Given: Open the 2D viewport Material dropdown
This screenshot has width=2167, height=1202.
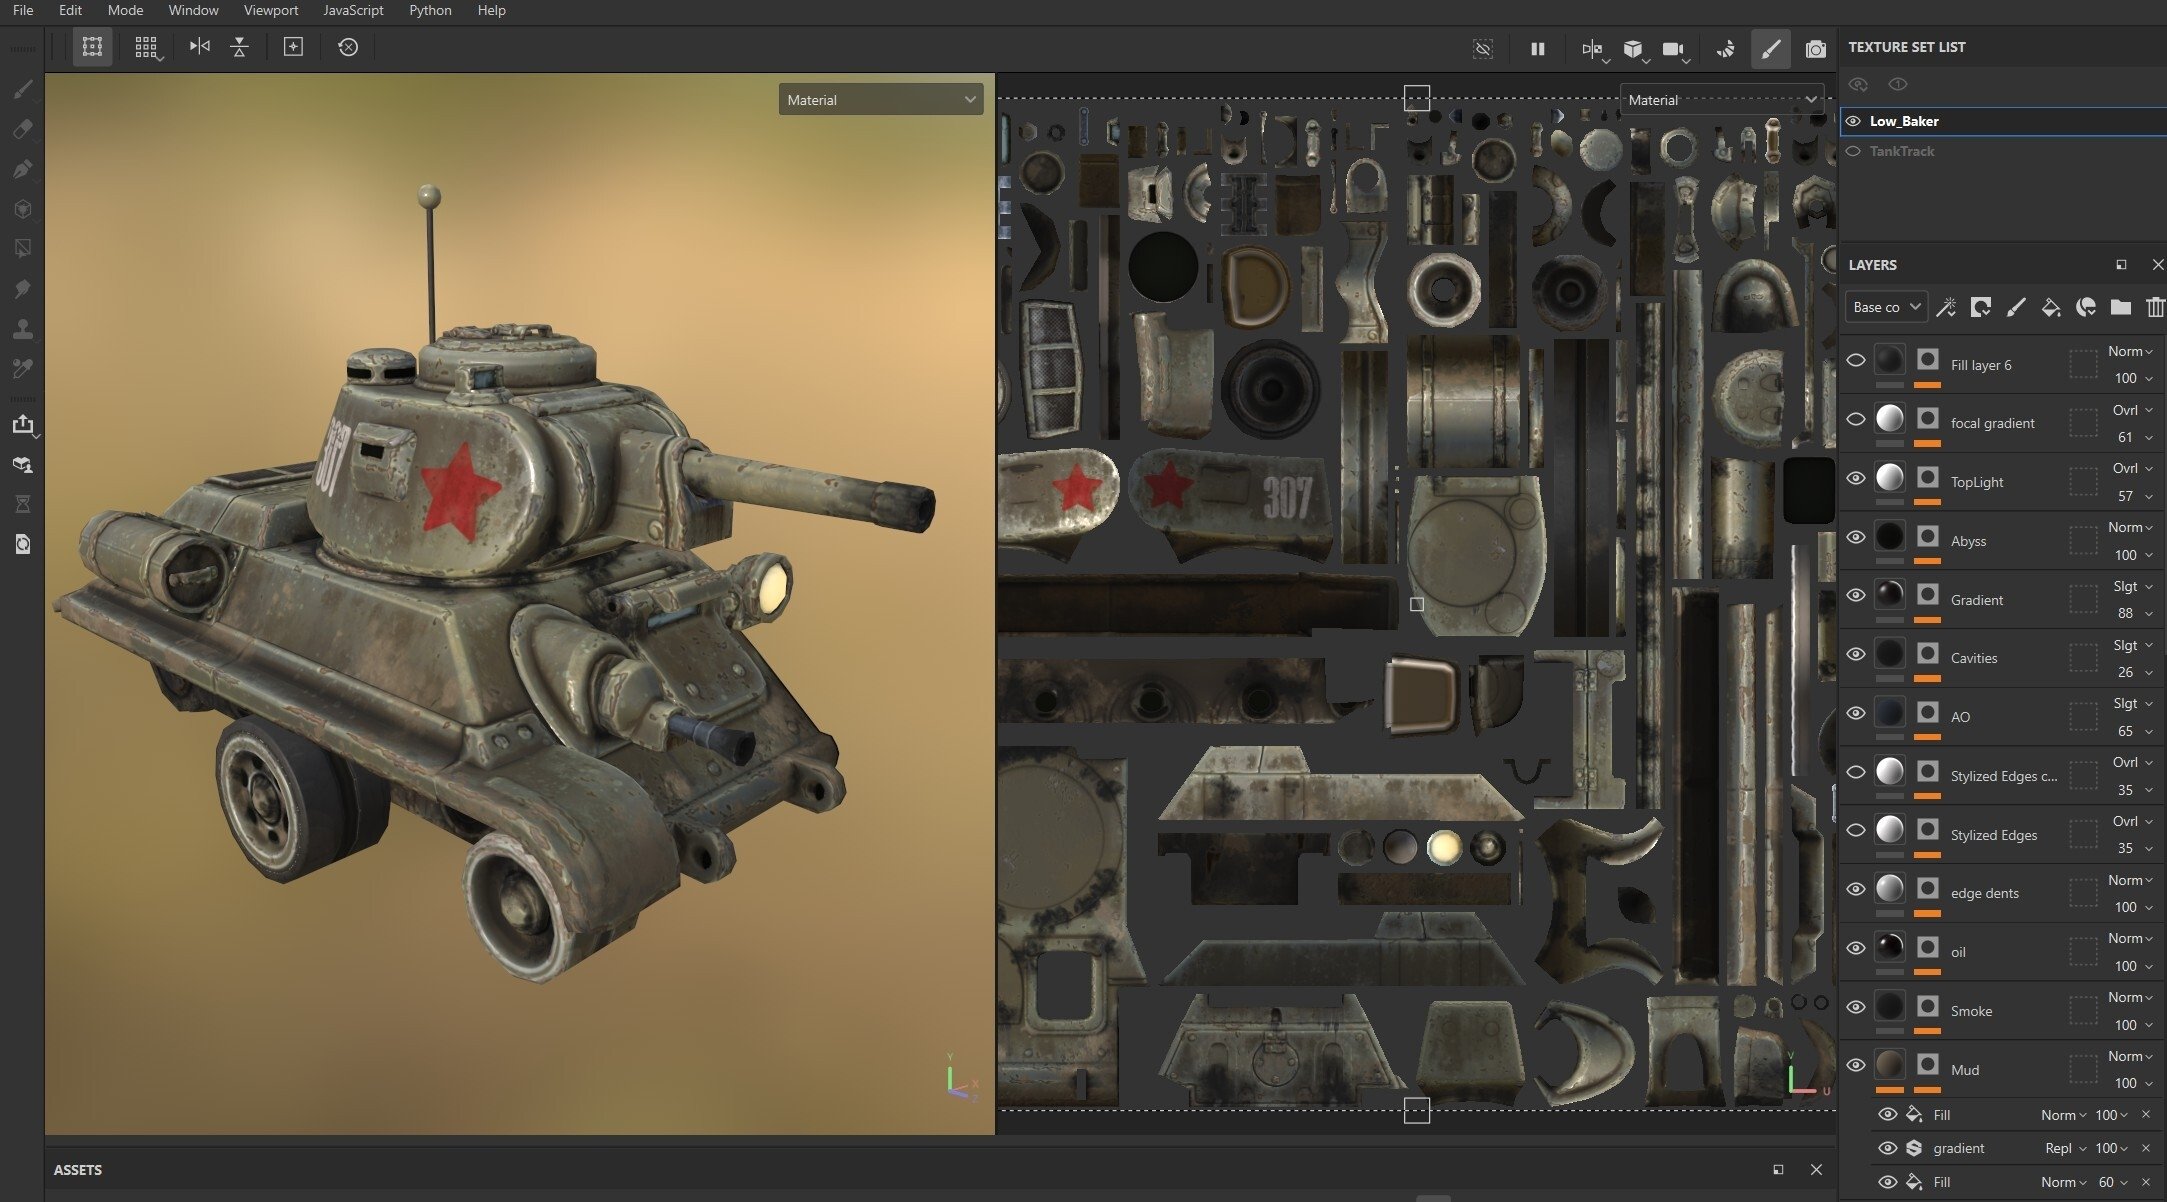Looking at the screenshot, I should click(x=1721, y=100).
